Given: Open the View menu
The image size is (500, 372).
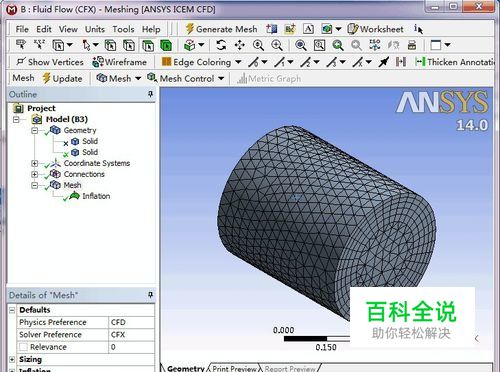Looking at the screenshot, I should 68,29.
